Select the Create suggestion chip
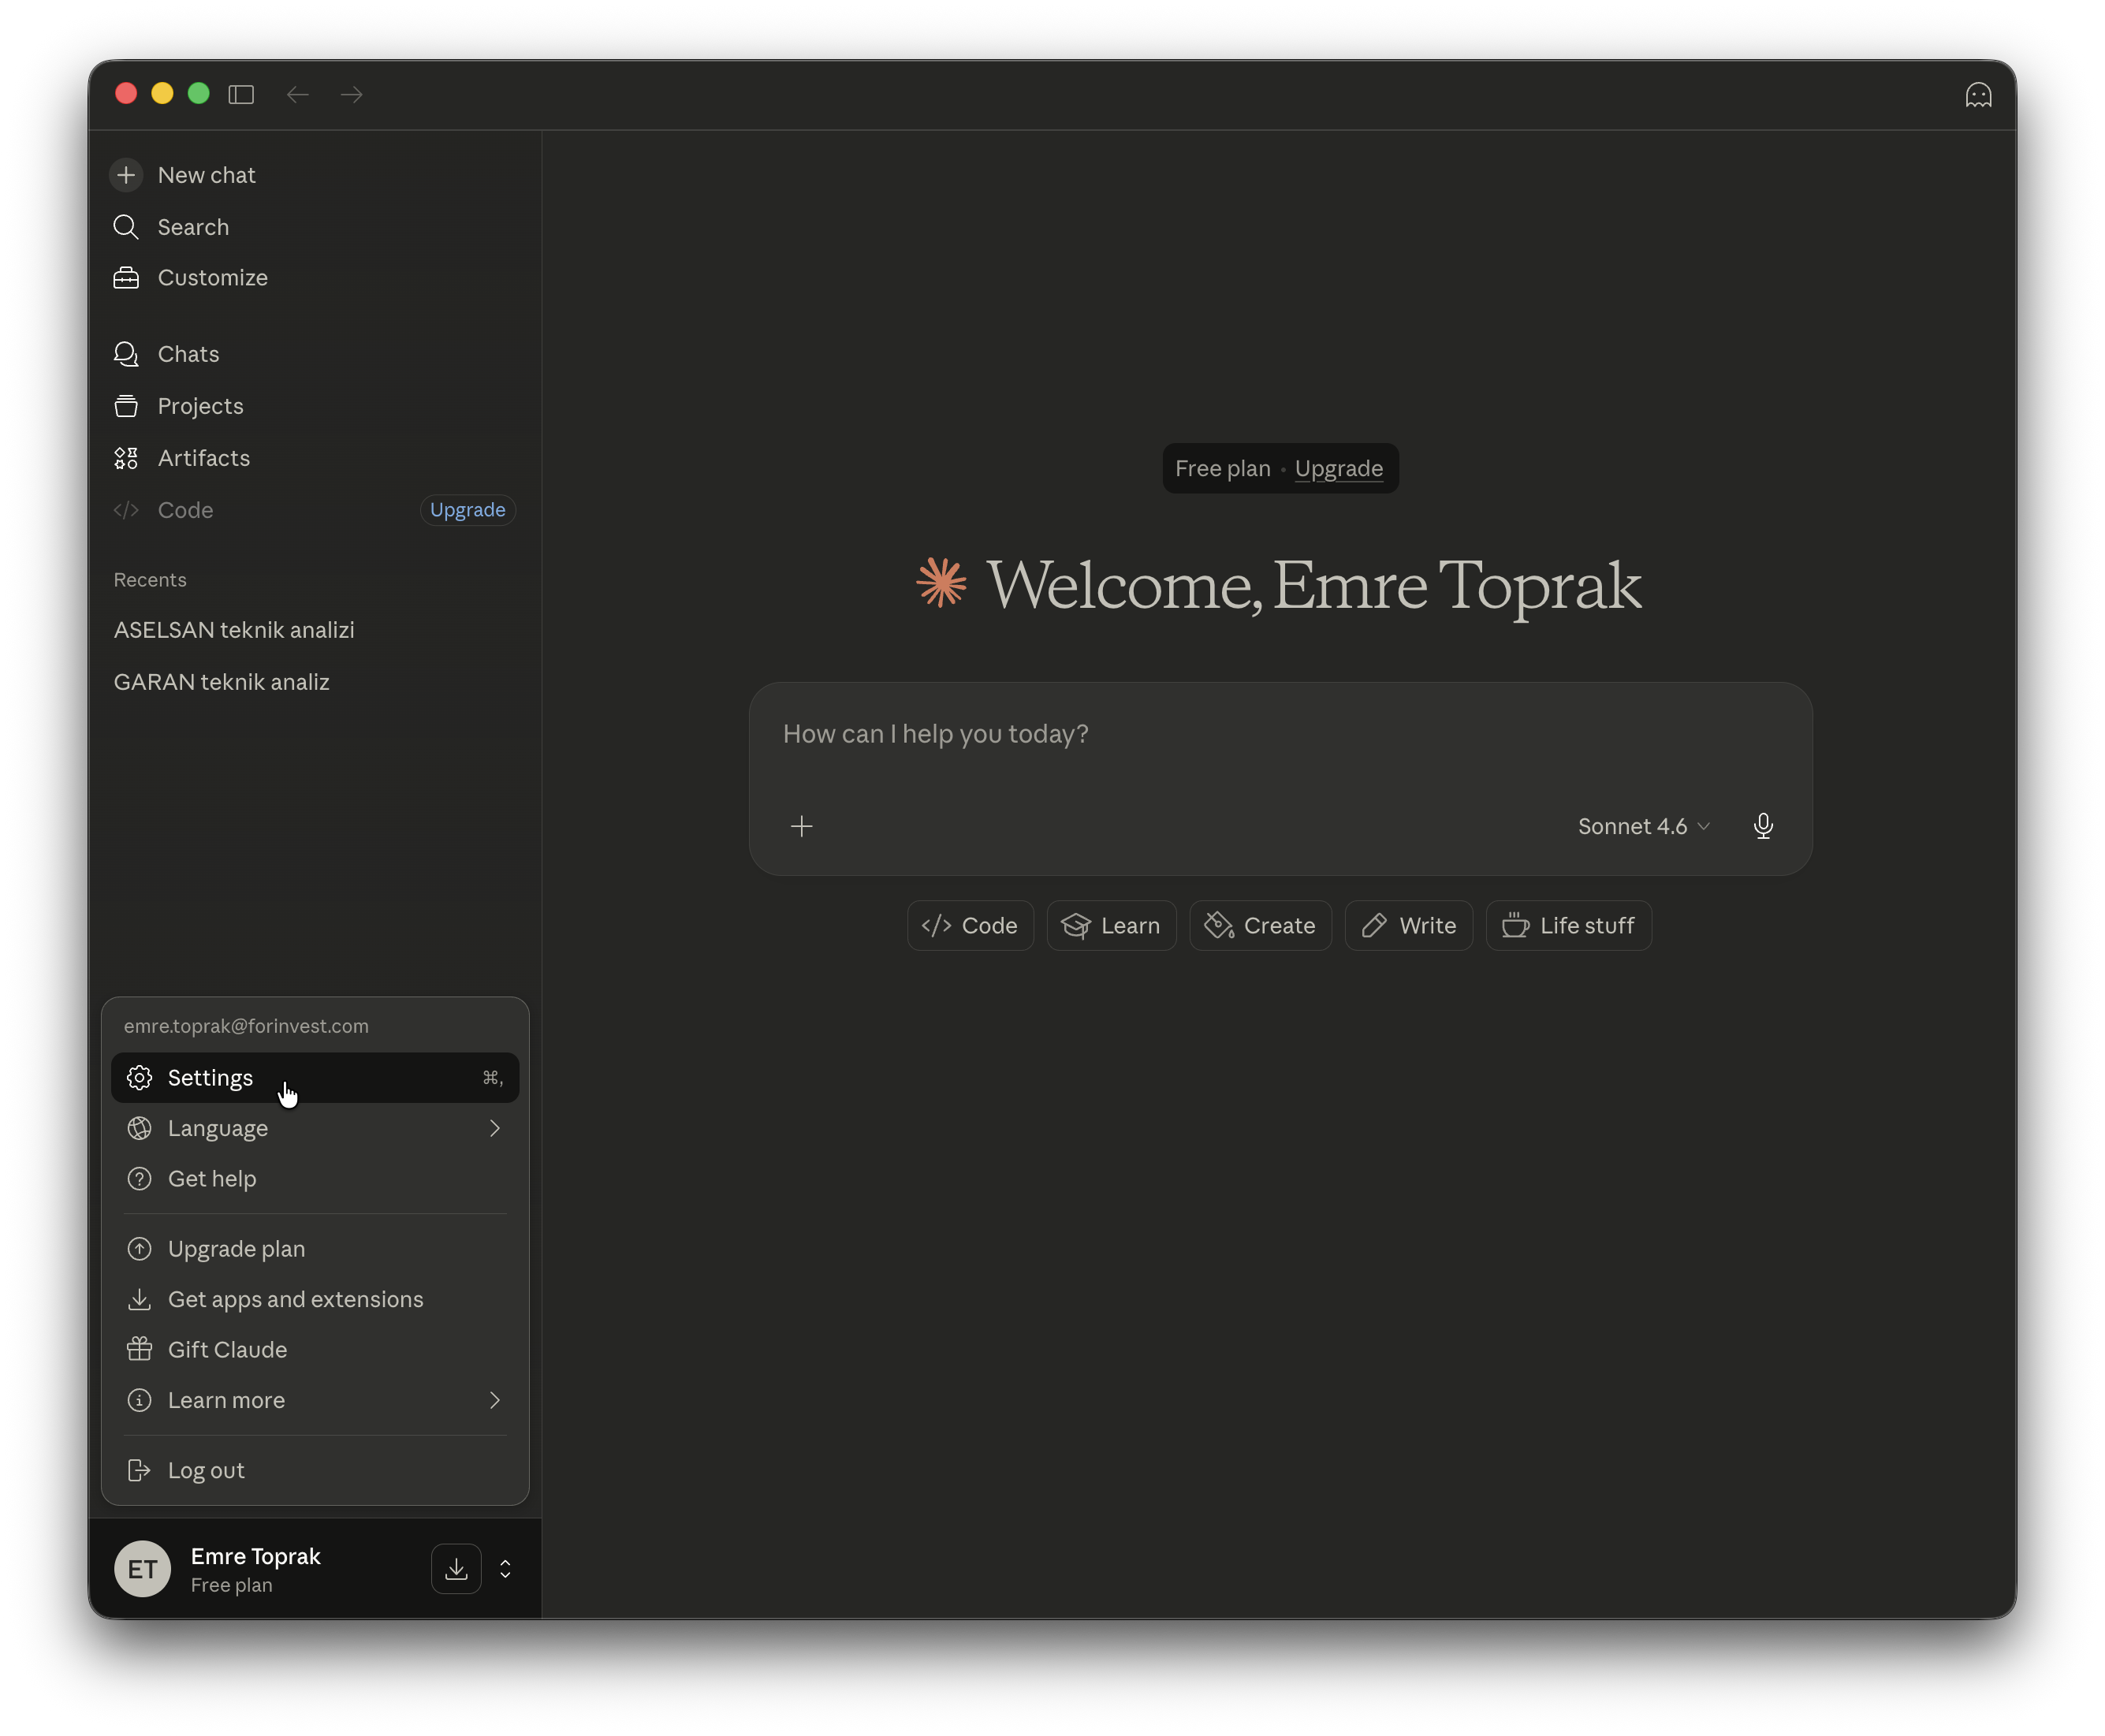Screen dimensions: 2105x1736 1259,926
